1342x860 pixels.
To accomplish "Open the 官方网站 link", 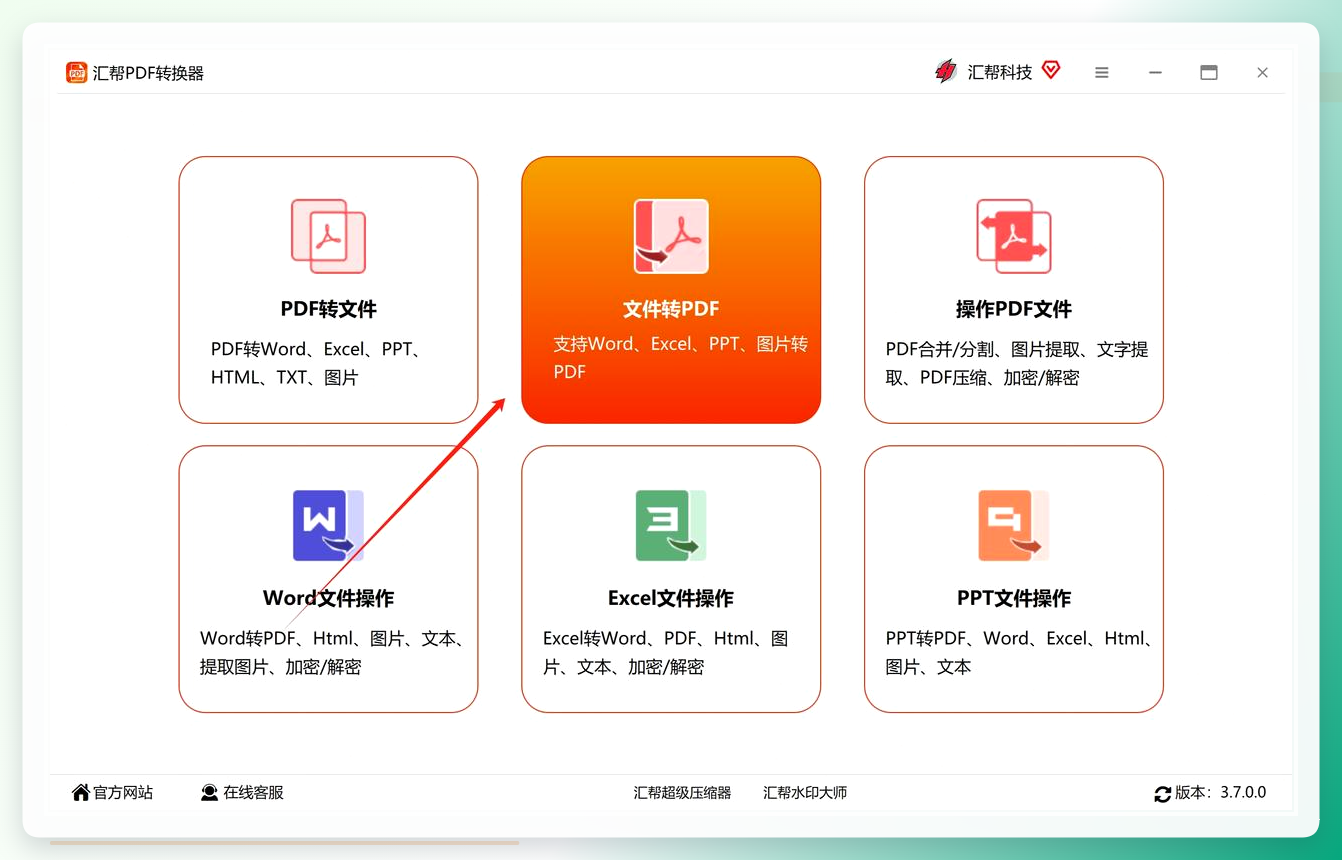I will point(123,792).
